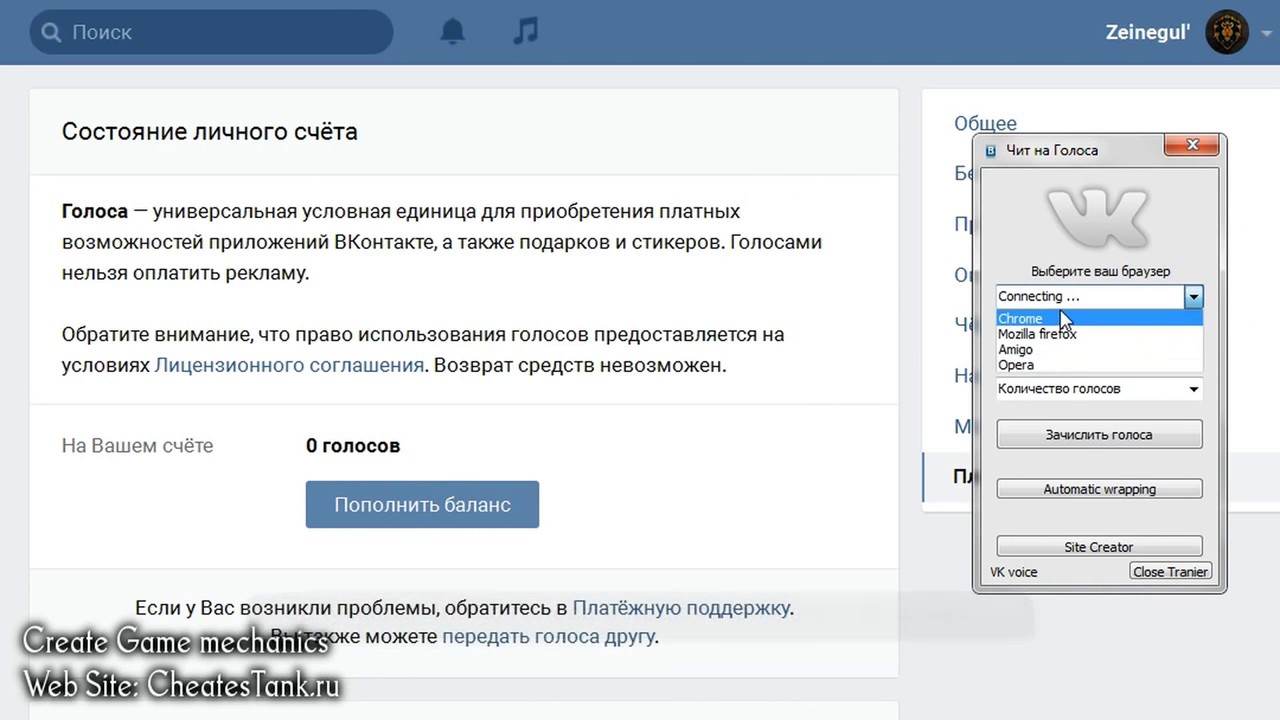Open the Лицензионного соглашения link
The height and width of the screenshot is (720, 1280).
point(289,365)
